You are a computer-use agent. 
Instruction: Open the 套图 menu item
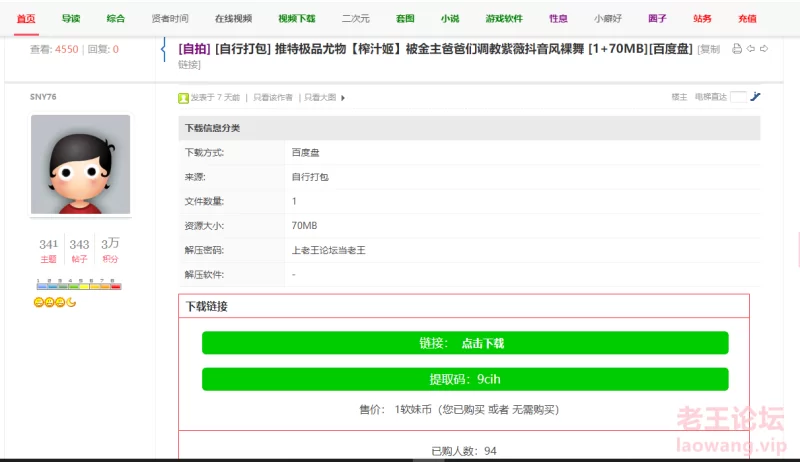tap(405, 19)
